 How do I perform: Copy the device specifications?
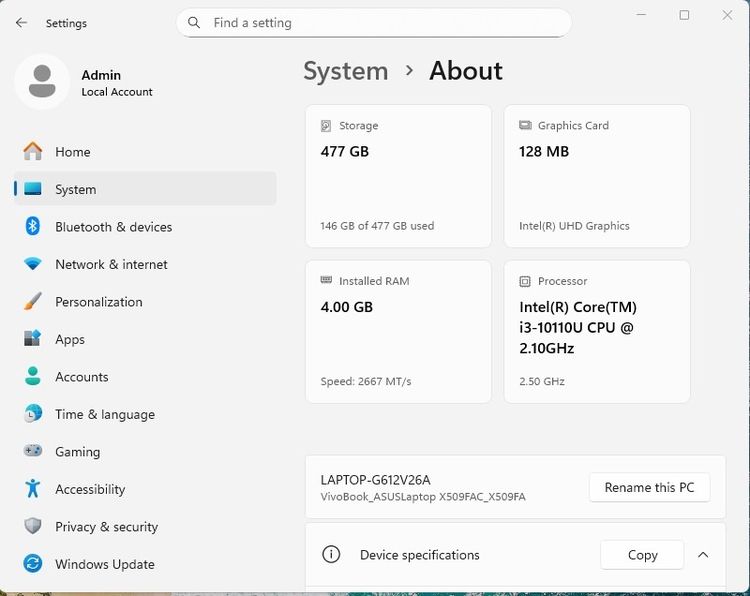point(642,555)
